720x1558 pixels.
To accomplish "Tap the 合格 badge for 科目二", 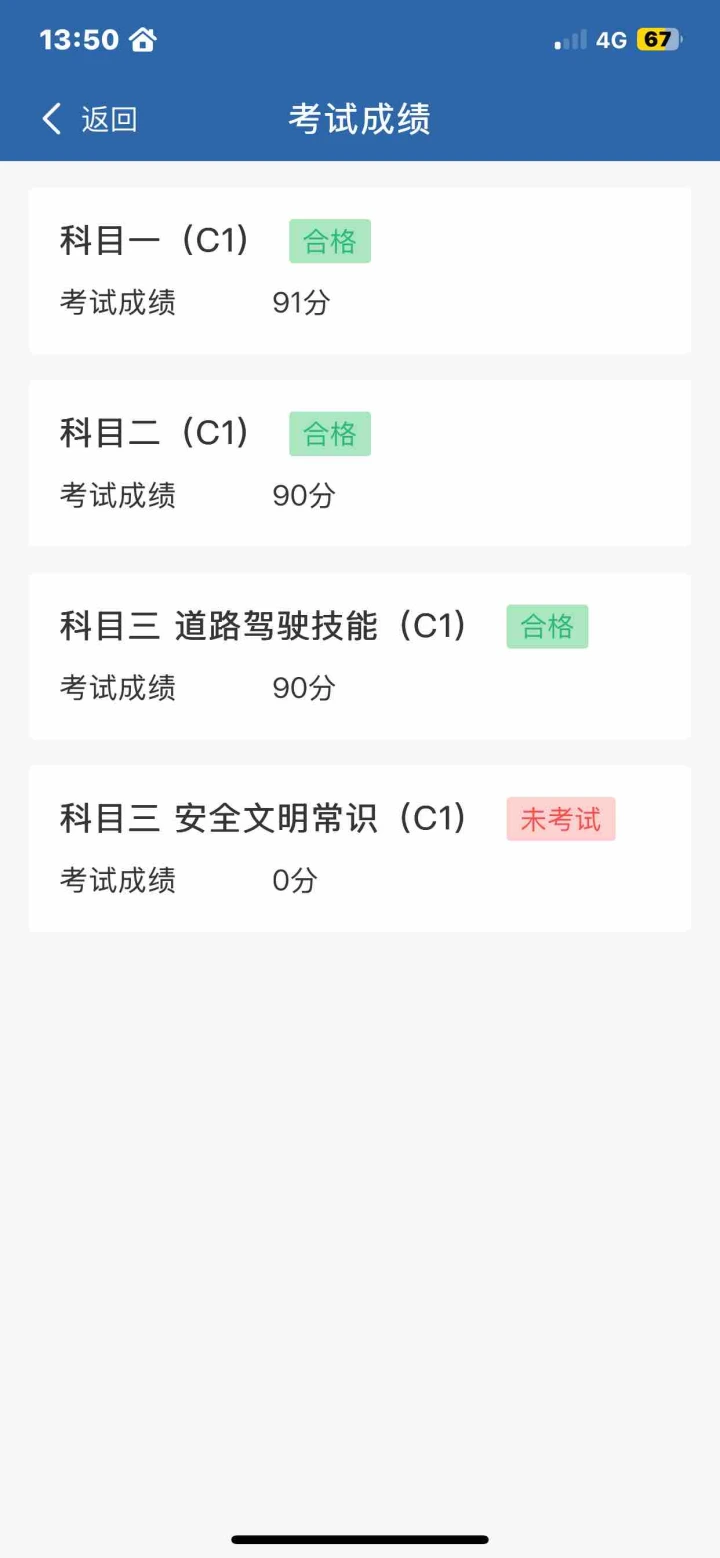I will [330, 434].
